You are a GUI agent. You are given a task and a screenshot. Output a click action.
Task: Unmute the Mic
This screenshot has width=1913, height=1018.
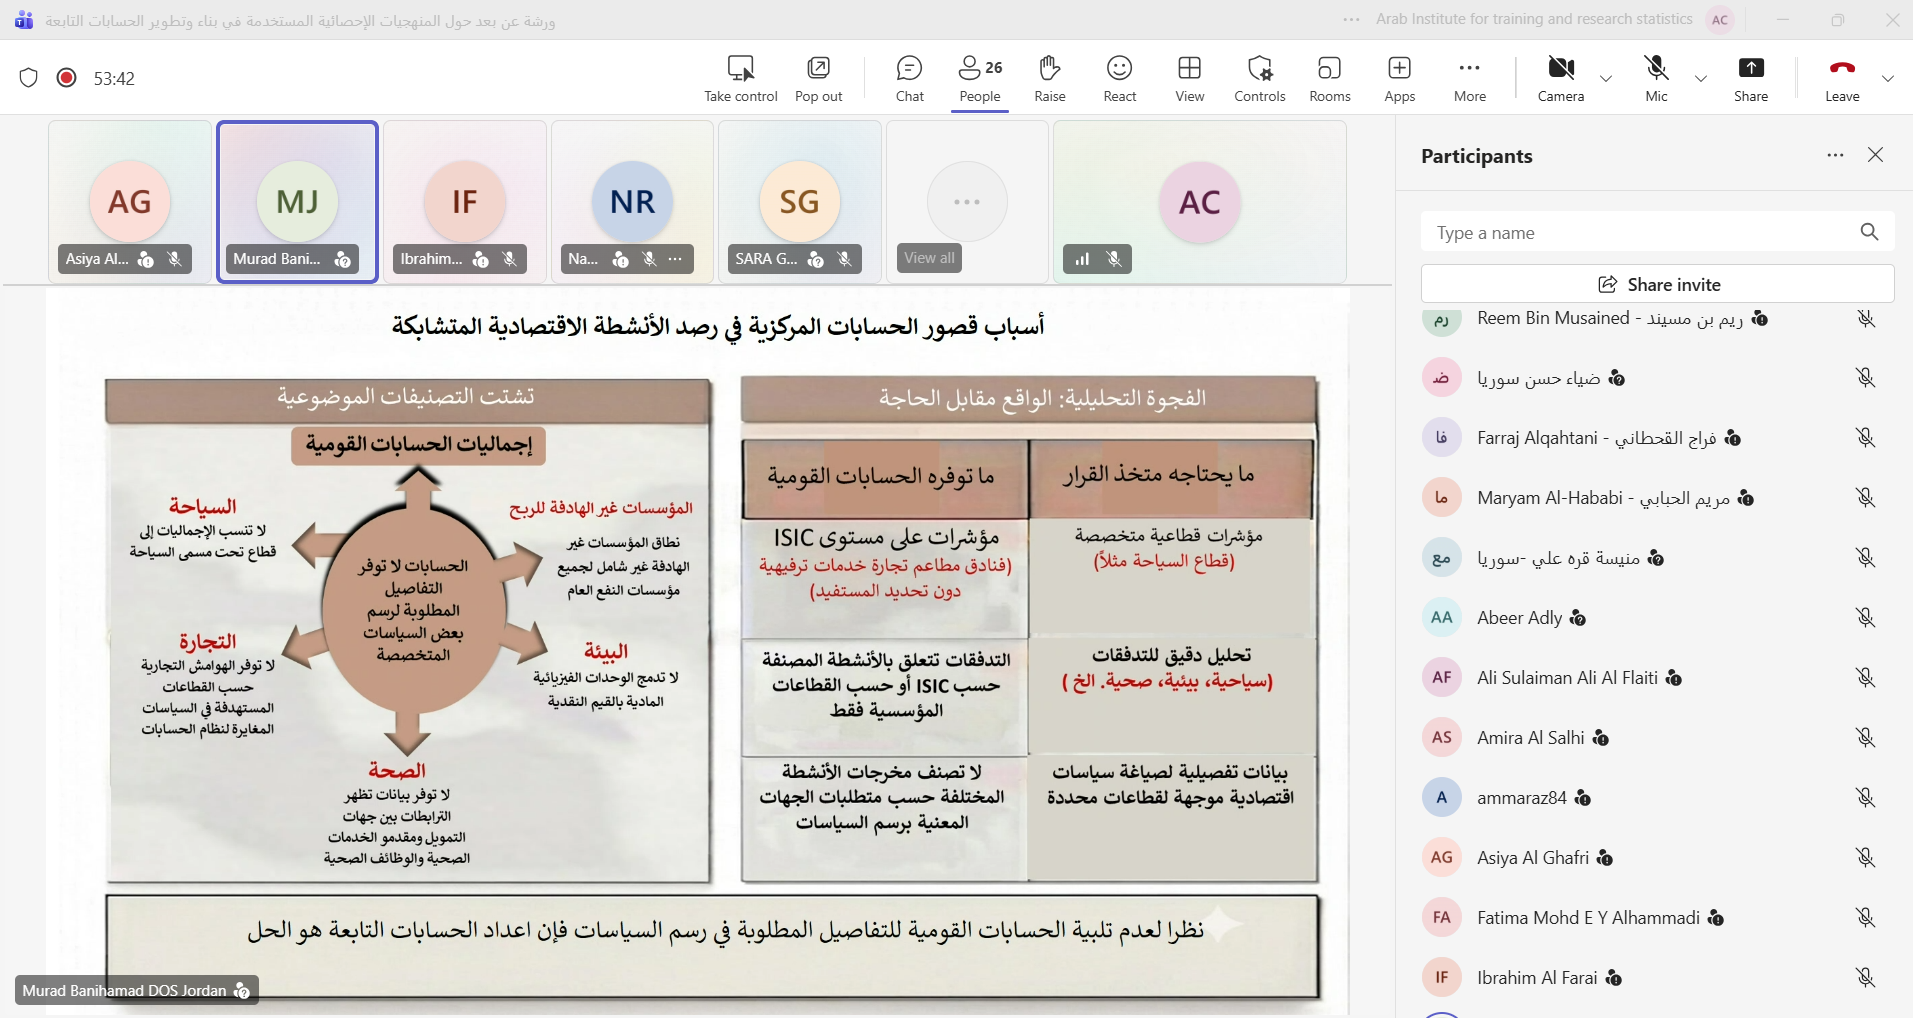(1656, 78)
